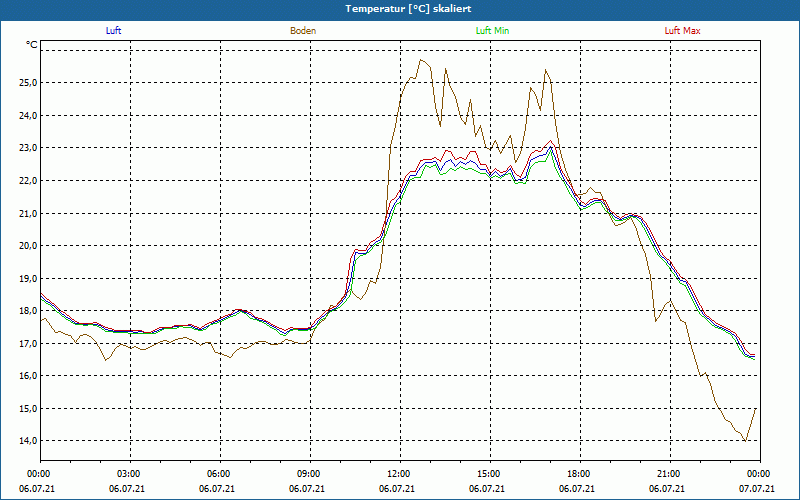Click the 17,0 y-axis value

(29, 343)
